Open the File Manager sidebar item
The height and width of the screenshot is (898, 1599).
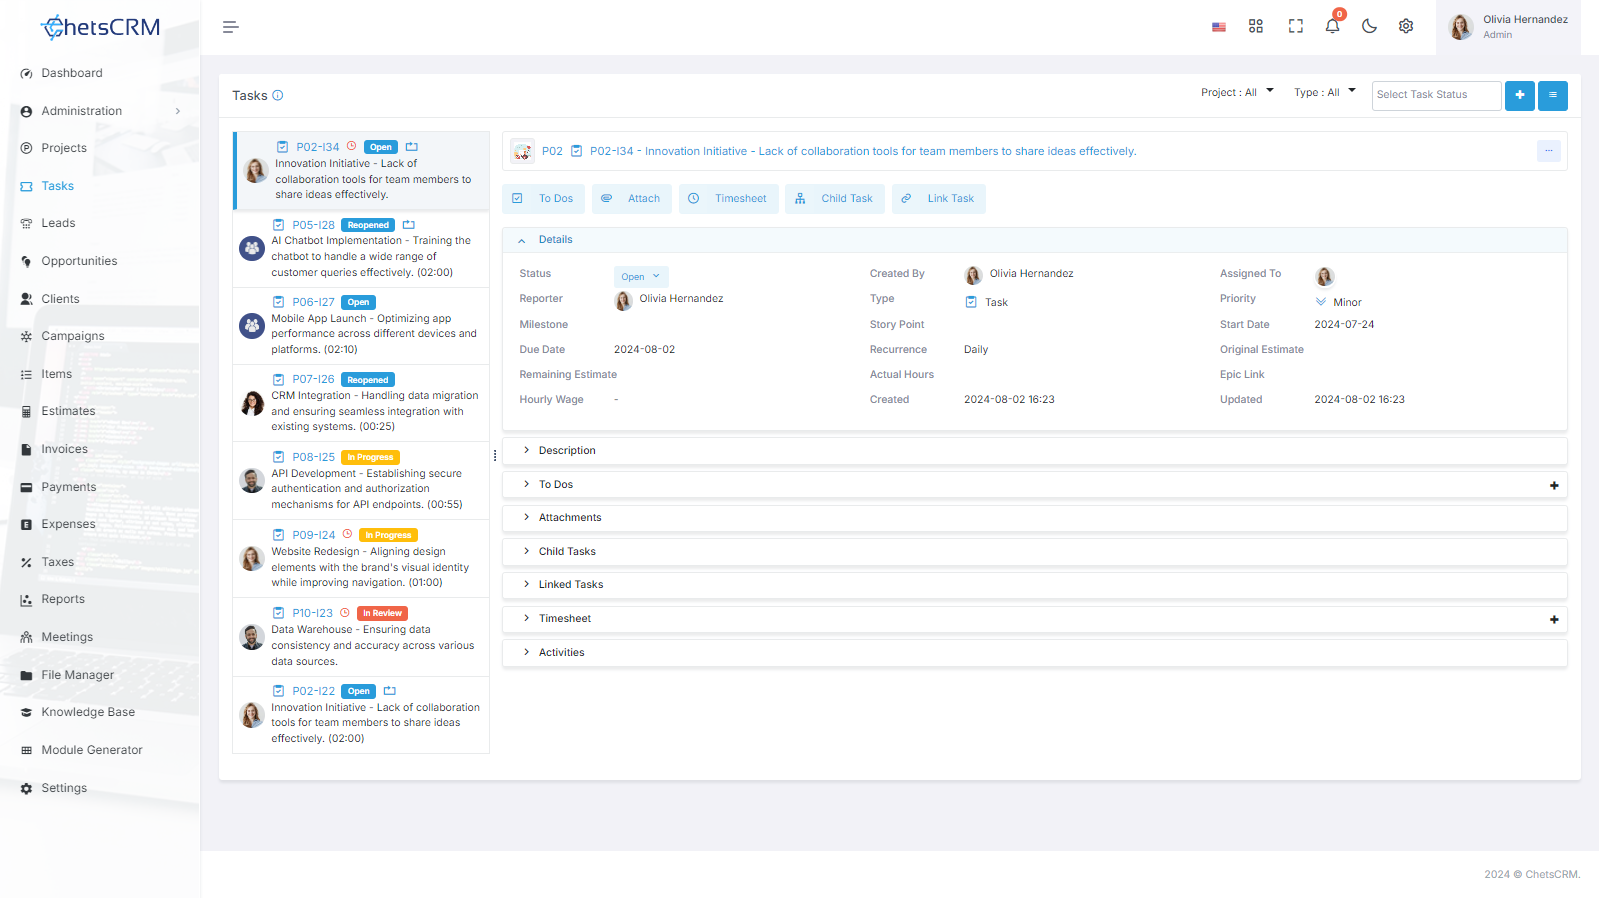(x=77, y=675)
